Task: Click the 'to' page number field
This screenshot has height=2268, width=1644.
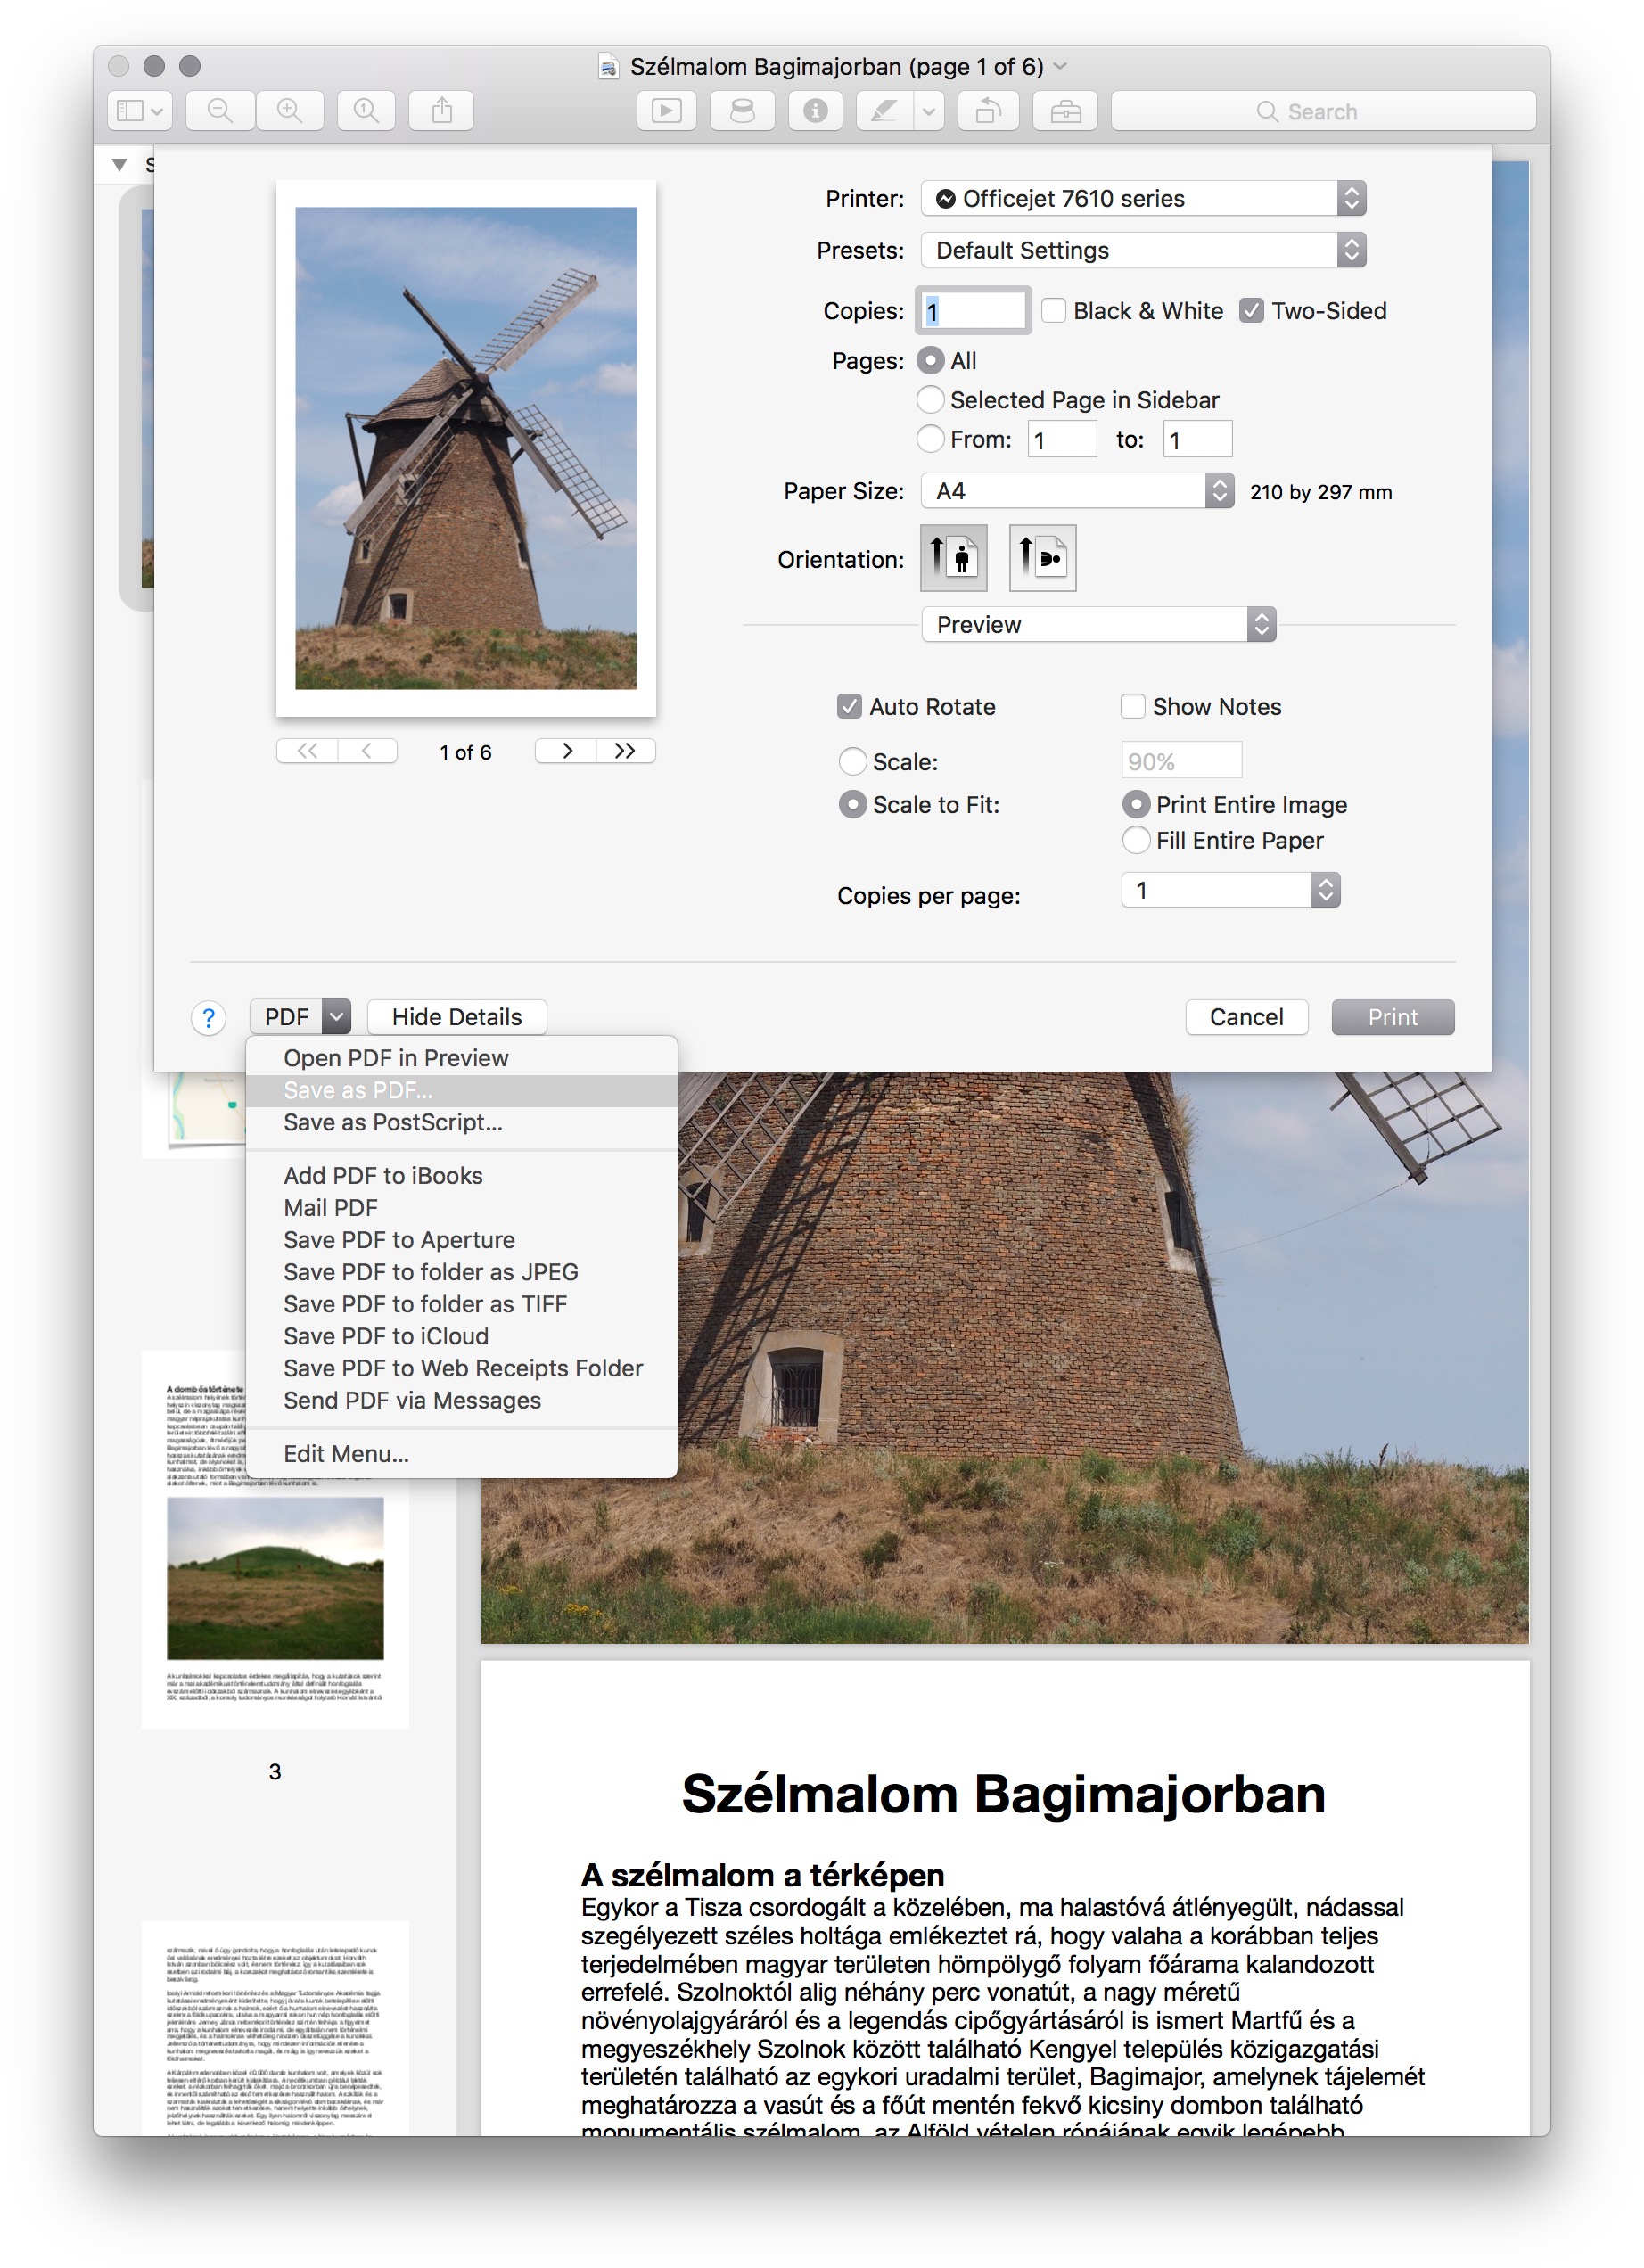Action: coord(1198,440)
